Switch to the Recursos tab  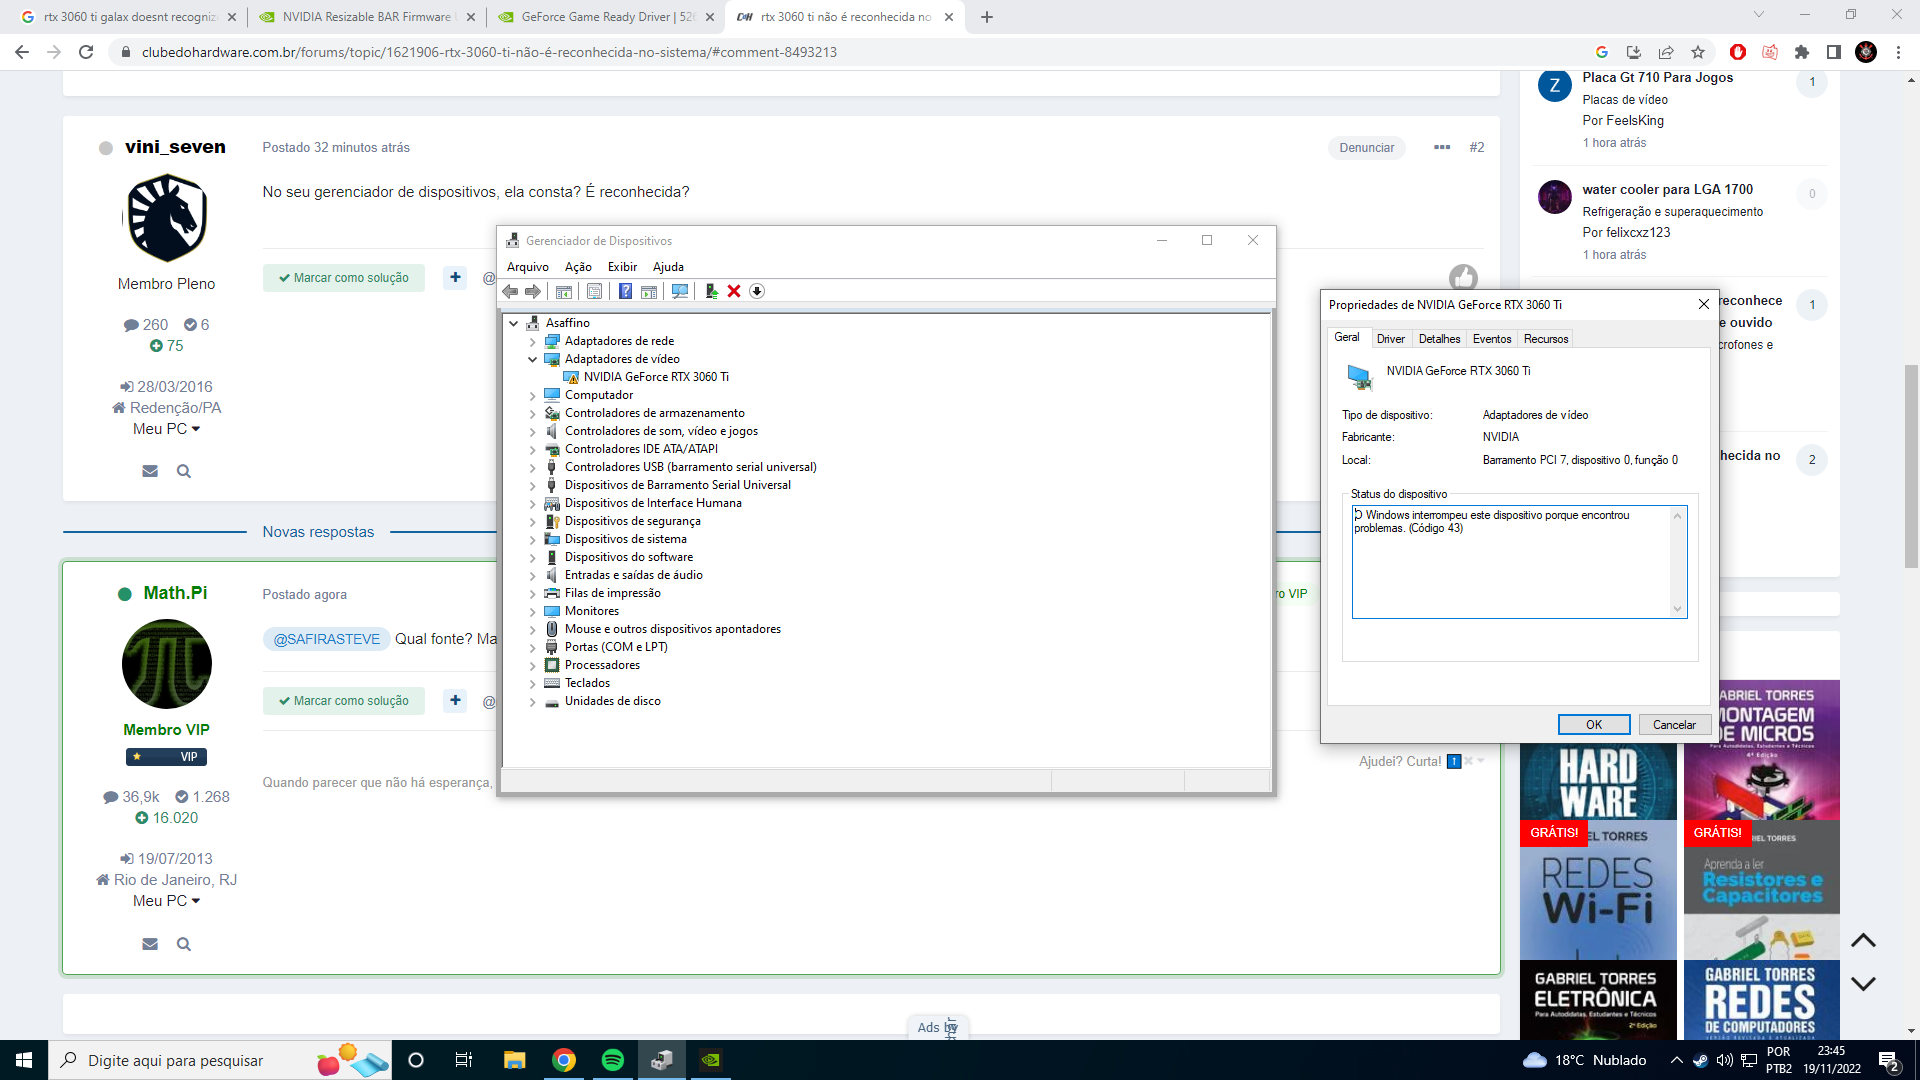[1546, 339]
